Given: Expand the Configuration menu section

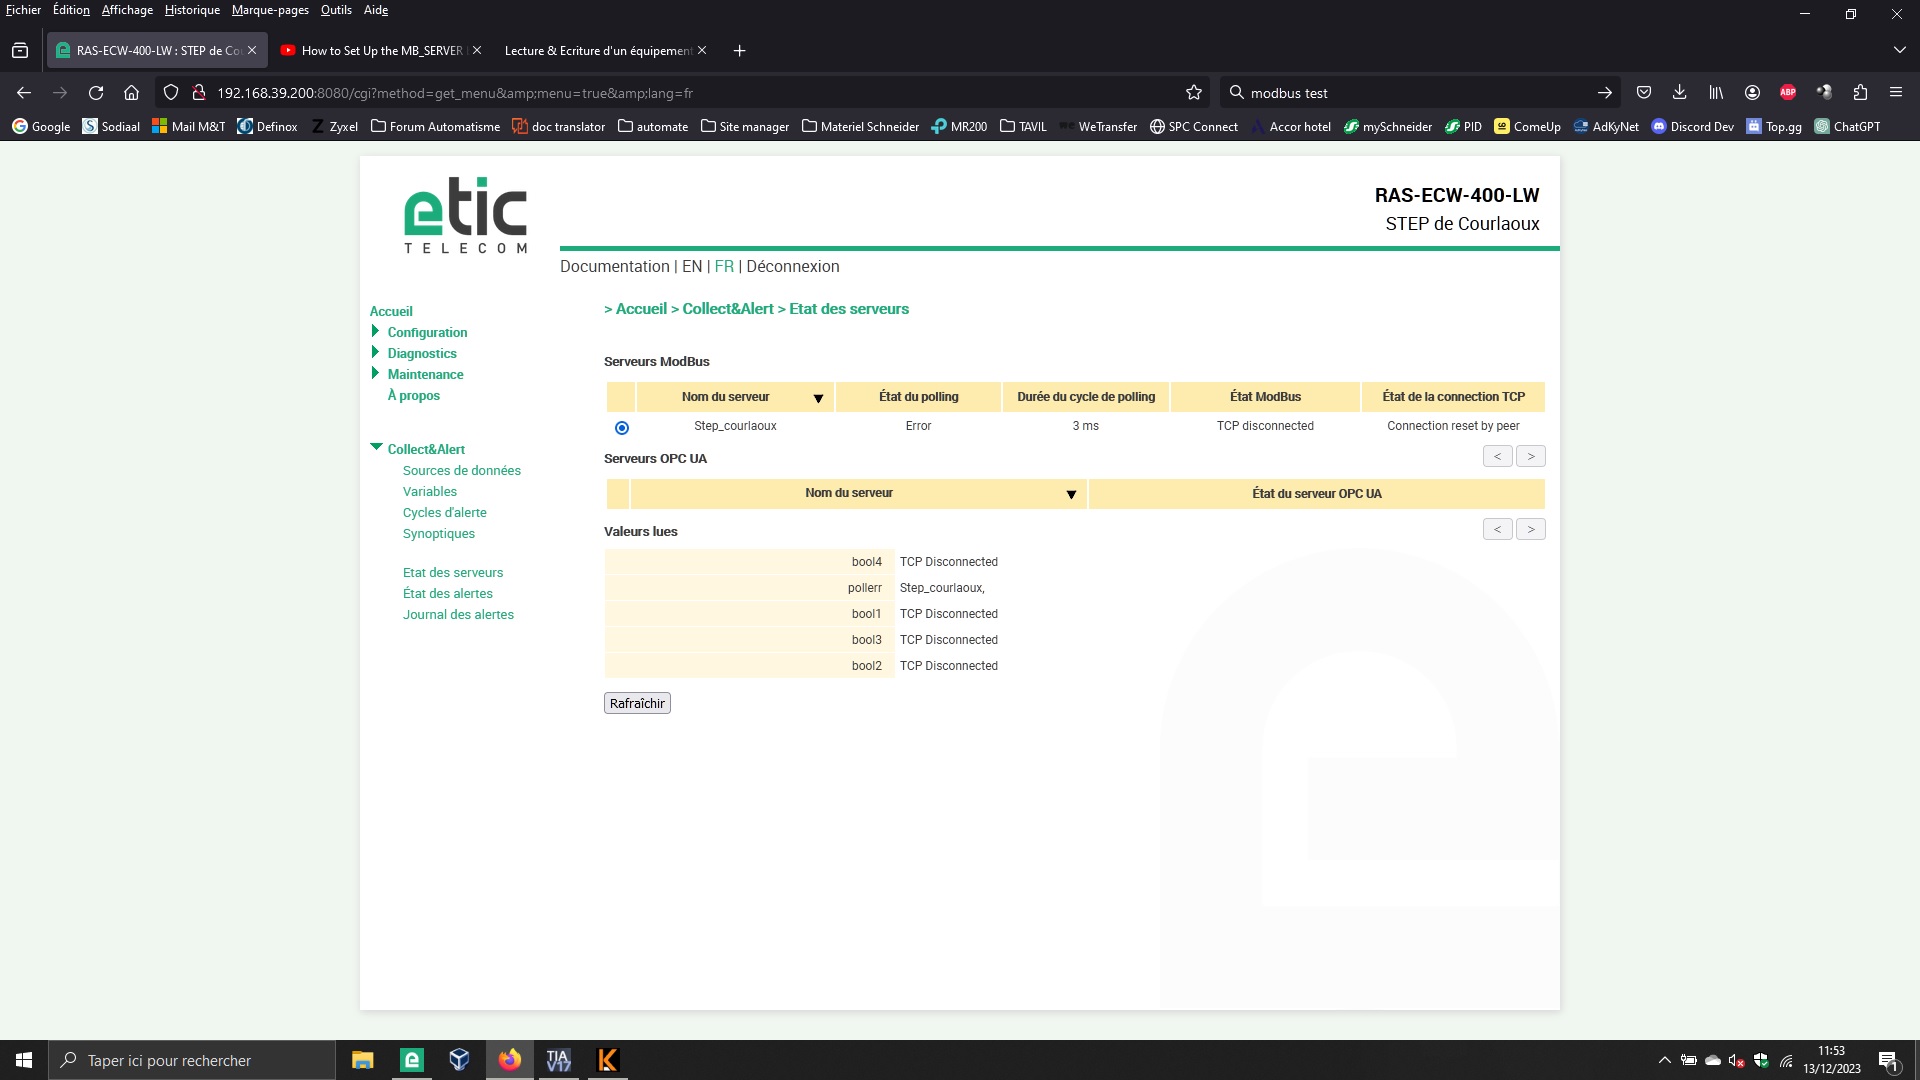Looking at the screenshot, I should (376, 331).
